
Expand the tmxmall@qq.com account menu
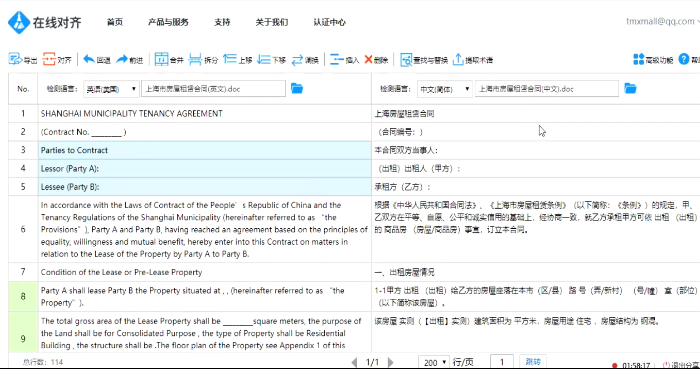(x=662, y=21)
